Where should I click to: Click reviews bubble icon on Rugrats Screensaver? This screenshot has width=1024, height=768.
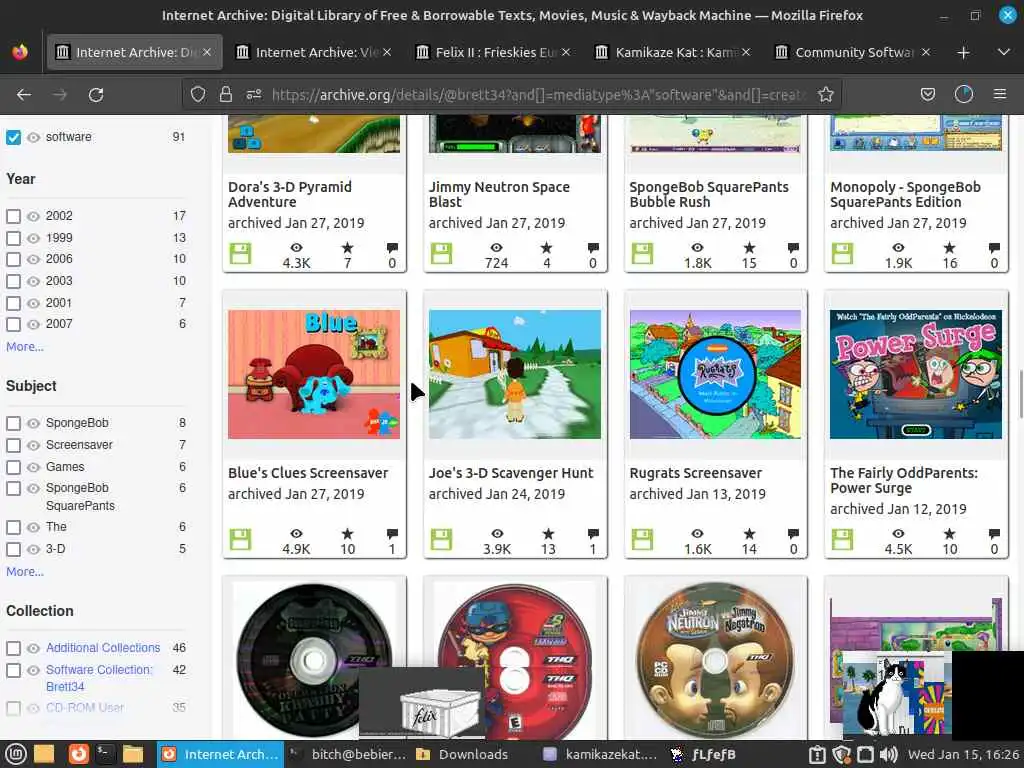click(793, 534)
